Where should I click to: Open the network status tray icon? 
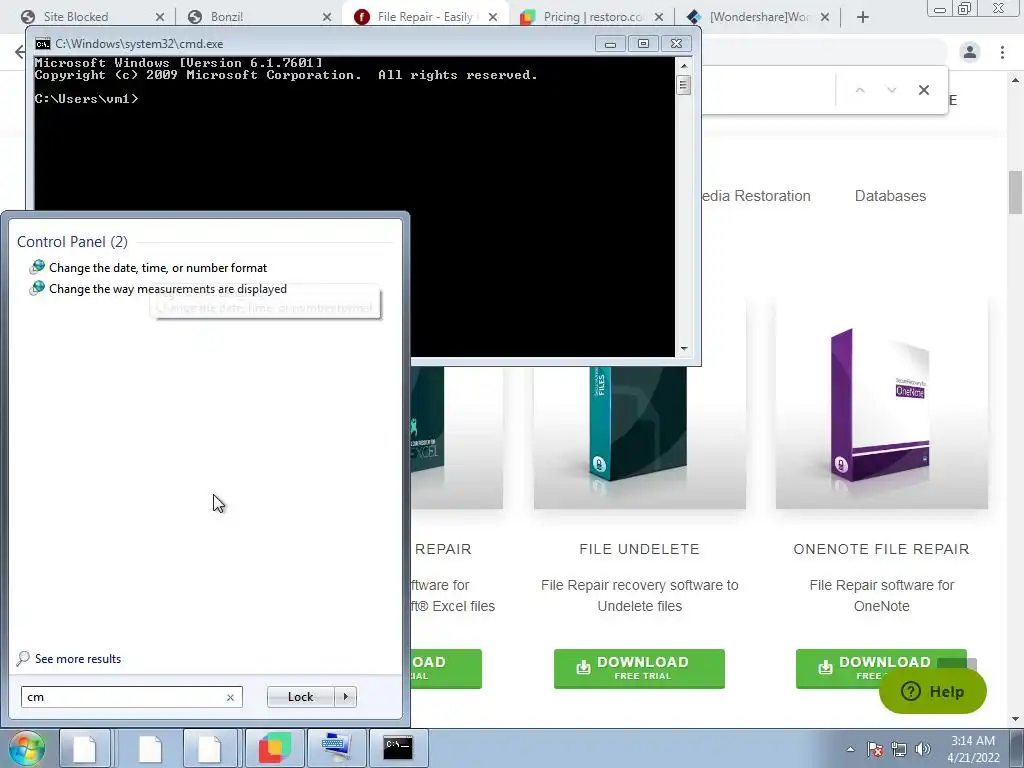[899, 749]
